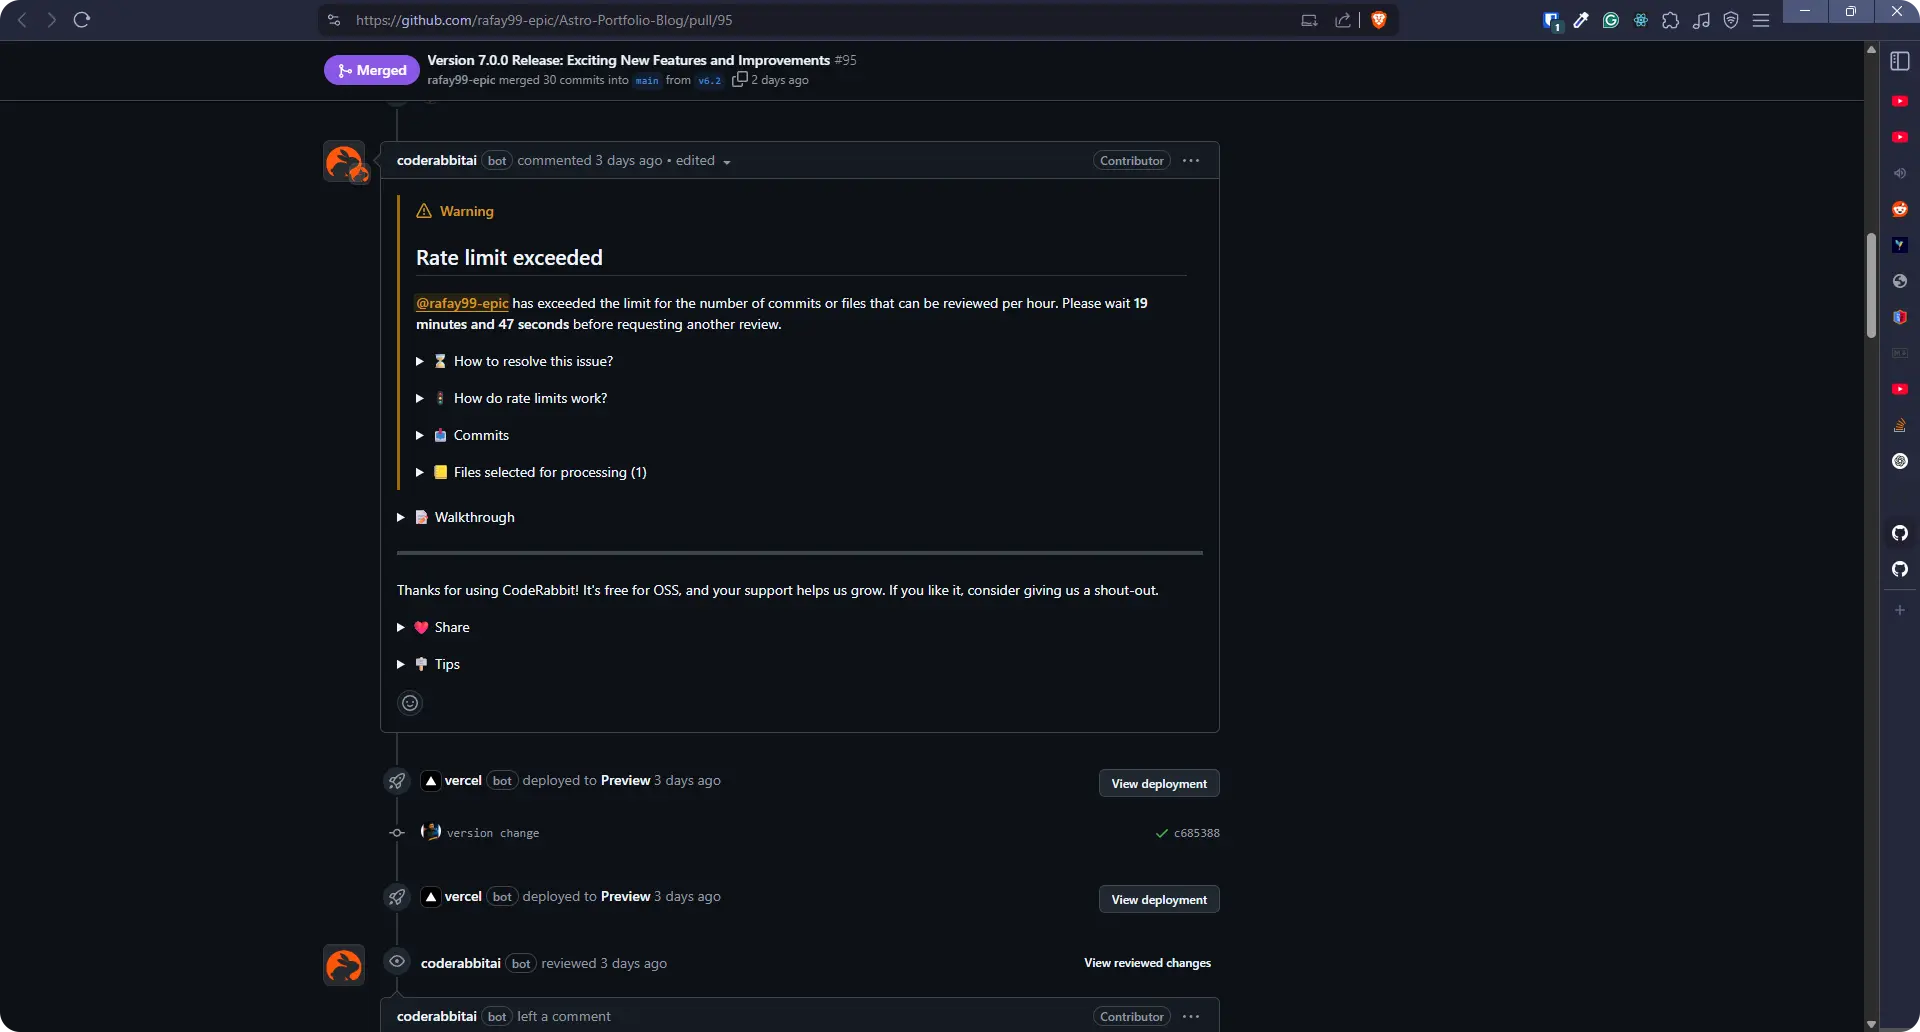Open the browser sidebar panel icon

1899,62
